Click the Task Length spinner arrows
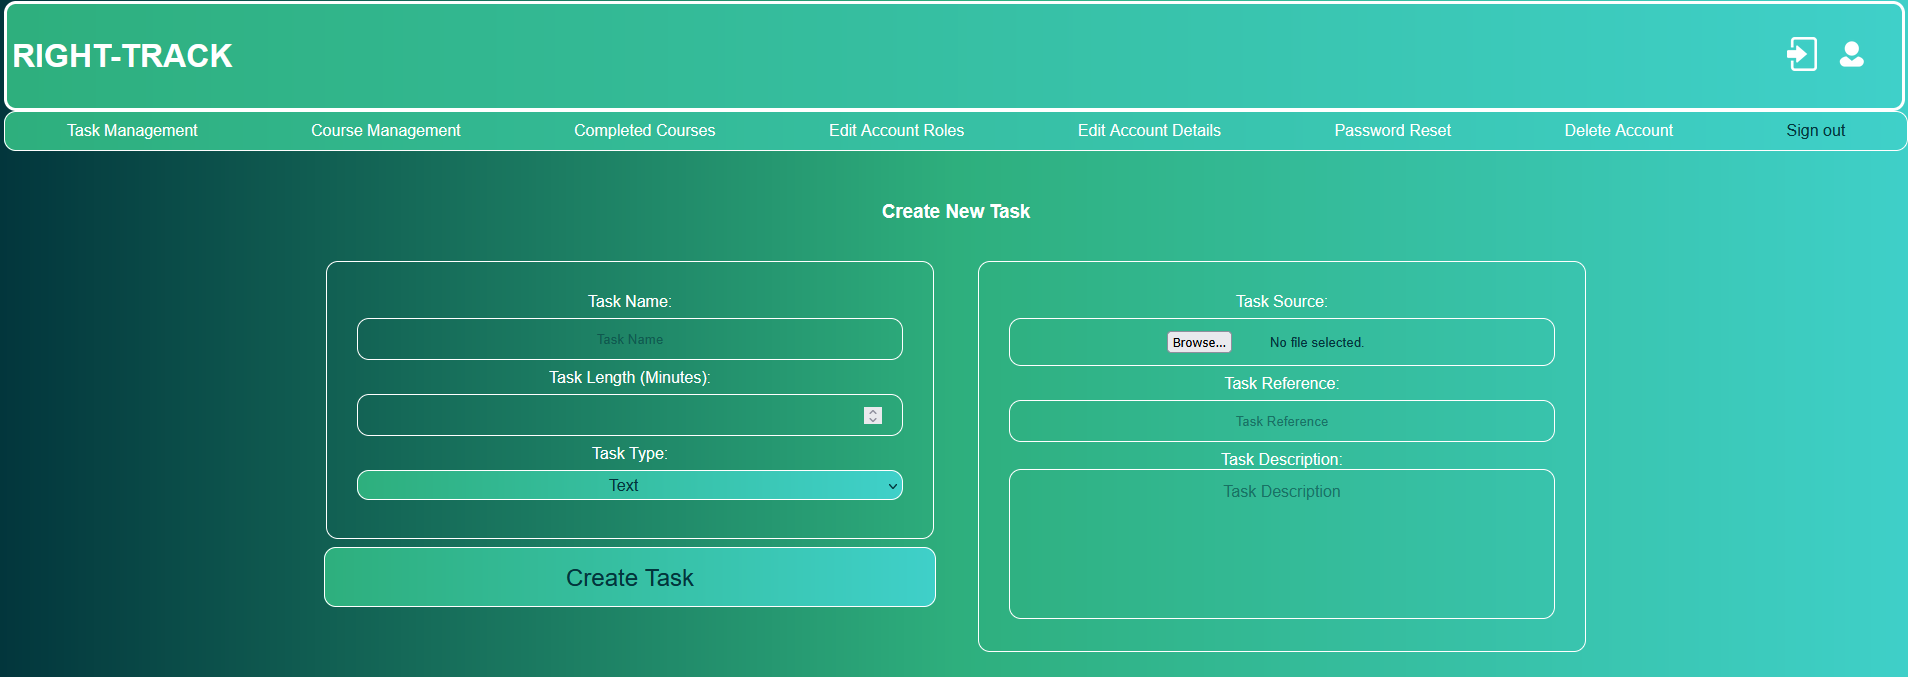This screenshot has width=1908, height=677. (873, 415)
